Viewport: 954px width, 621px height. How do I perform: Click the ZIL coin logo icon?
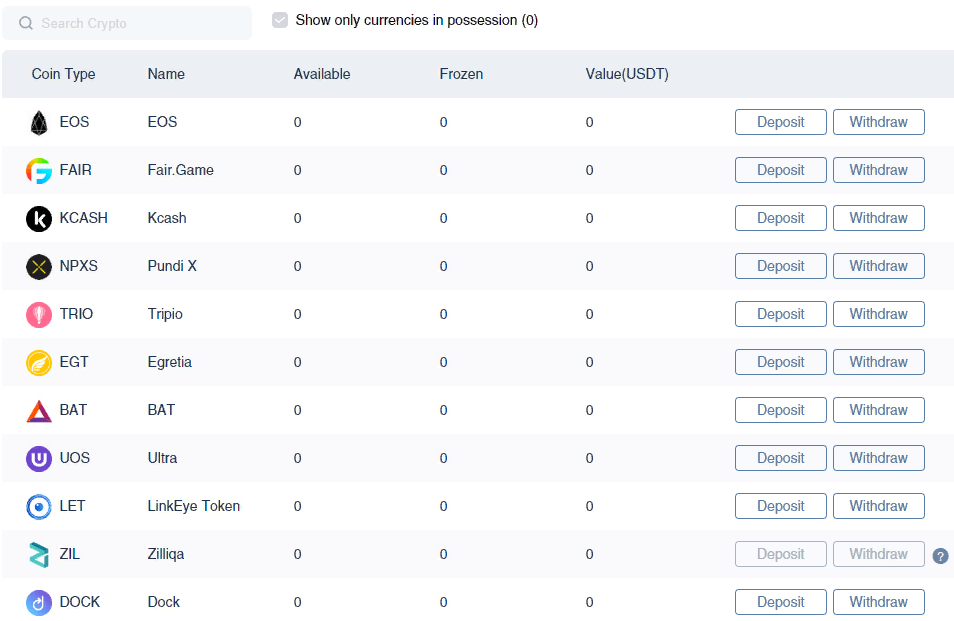(39, 555)
